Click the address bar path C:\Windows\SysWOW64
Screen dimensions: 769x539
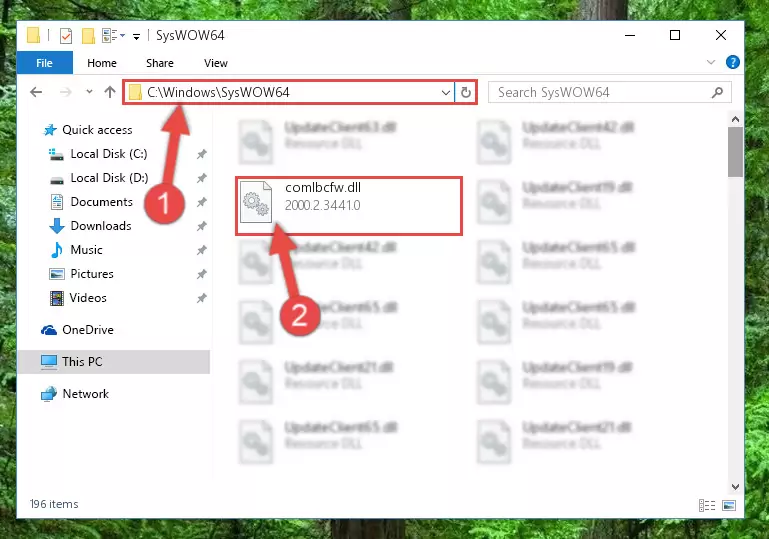(x=218, y=92)
